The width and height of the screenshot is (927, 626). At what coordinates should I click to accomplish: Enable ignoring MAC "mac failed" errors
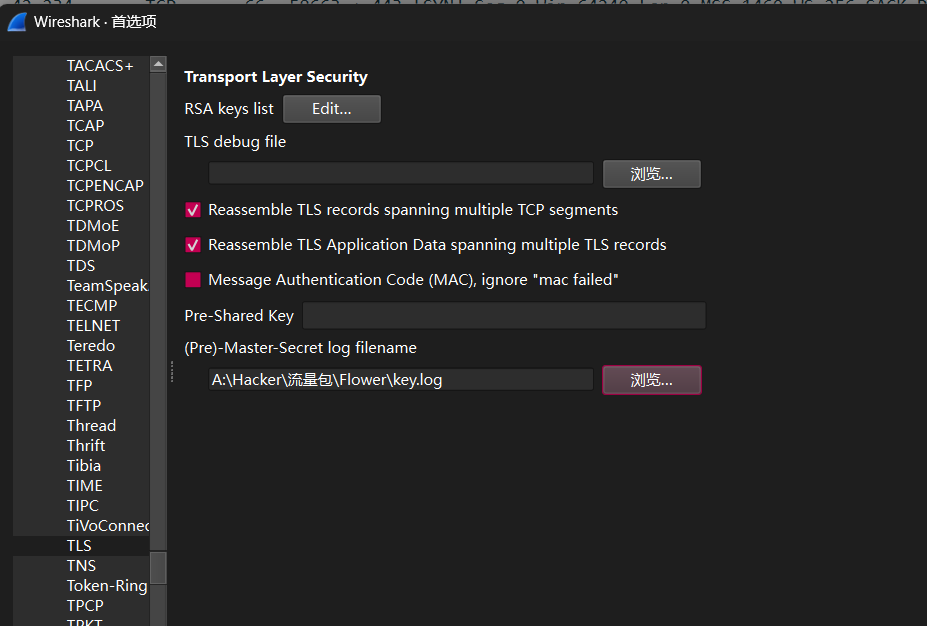(x=193, y=280)
